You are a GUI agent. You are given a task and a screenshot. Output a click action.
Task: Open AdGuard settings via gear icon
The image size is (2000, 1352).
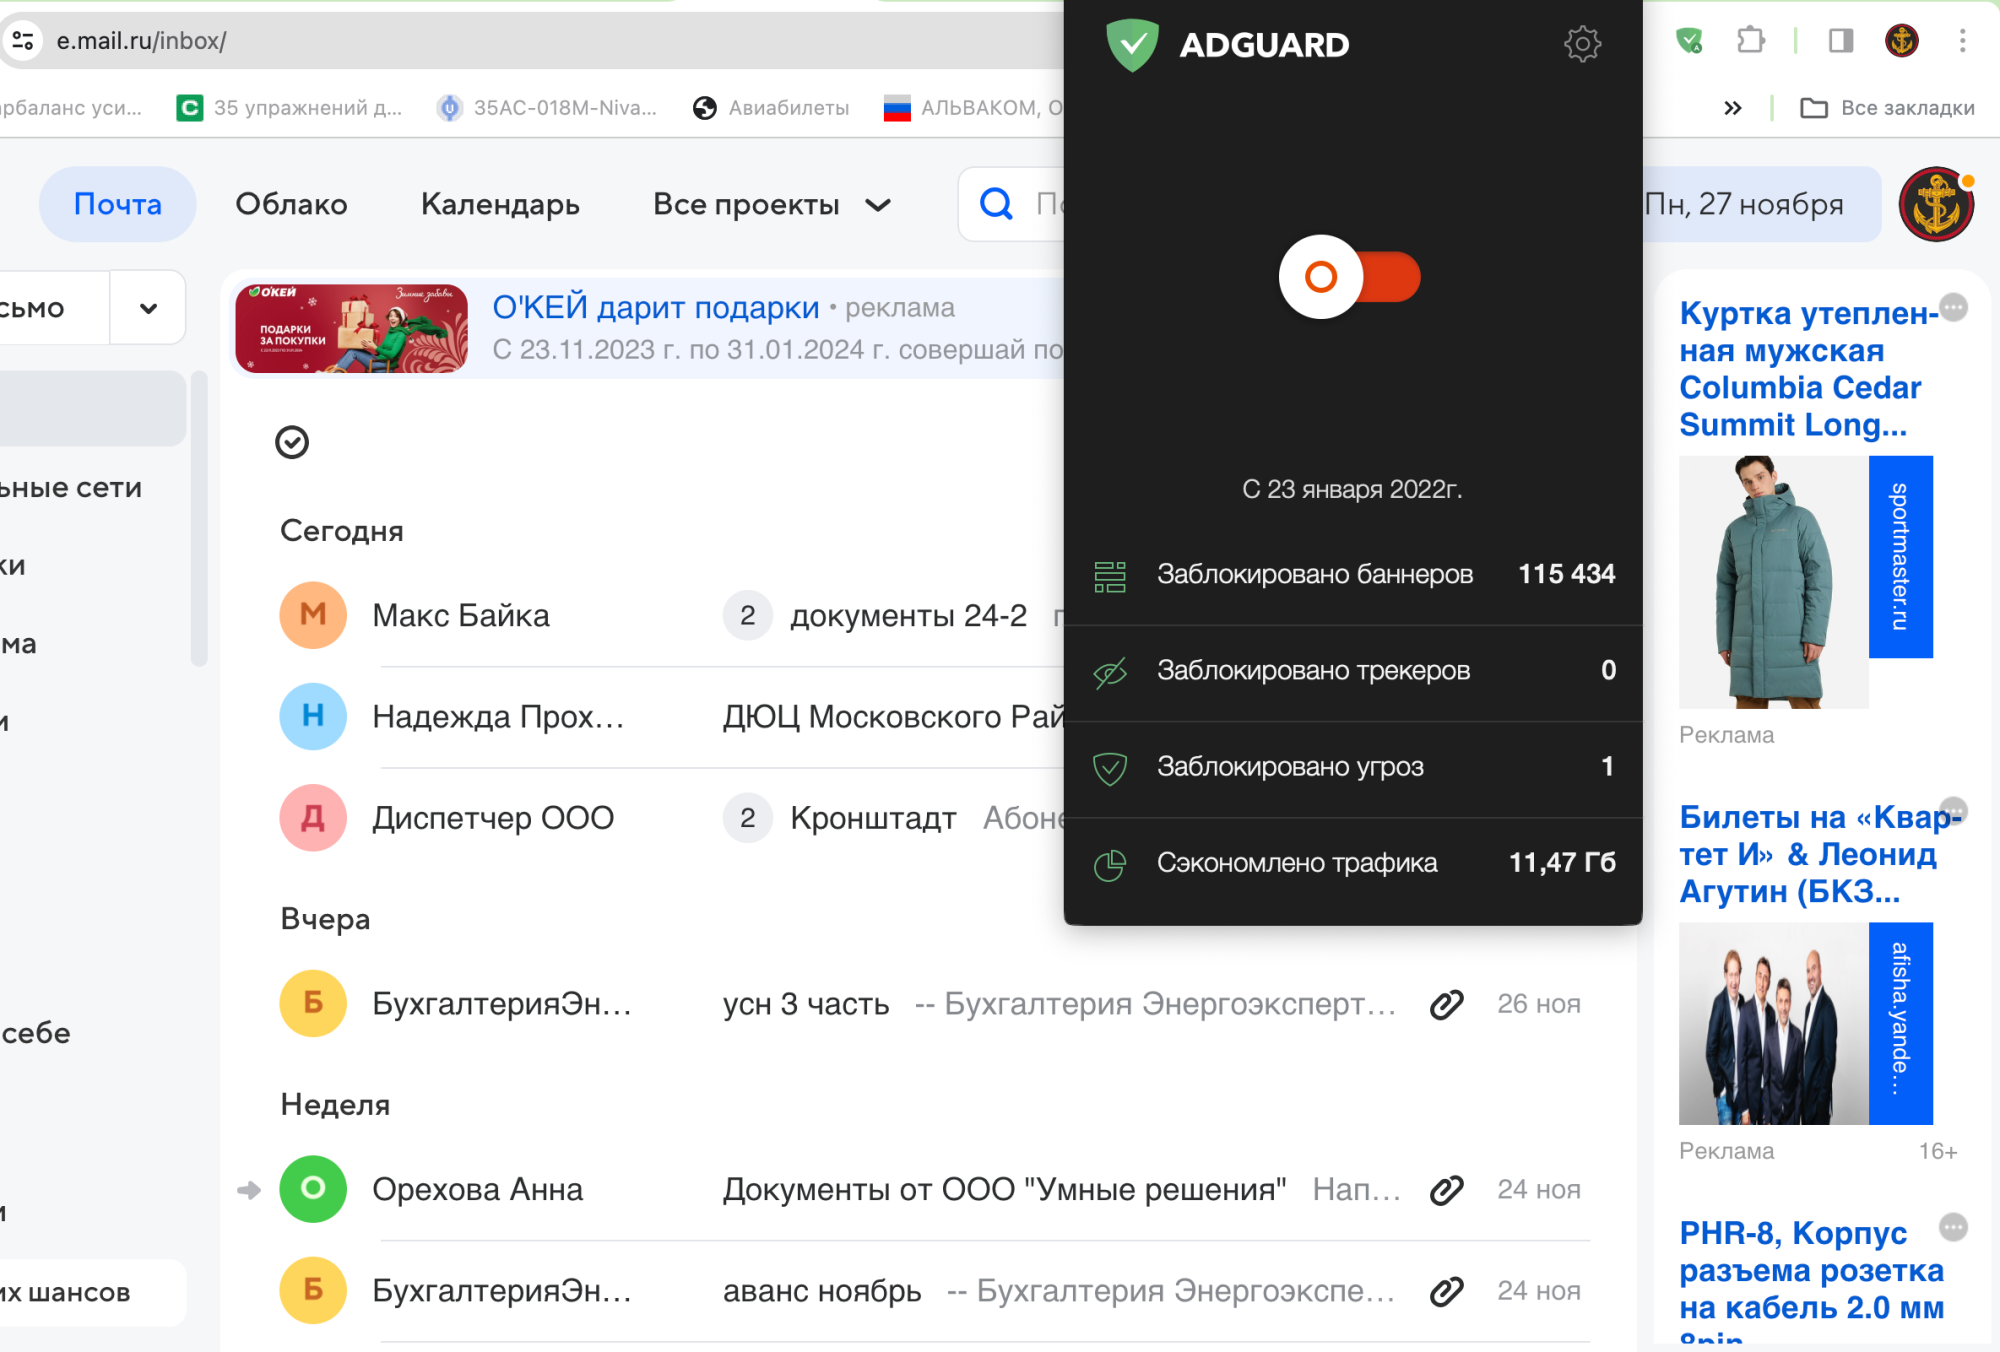coord(1583,44)
